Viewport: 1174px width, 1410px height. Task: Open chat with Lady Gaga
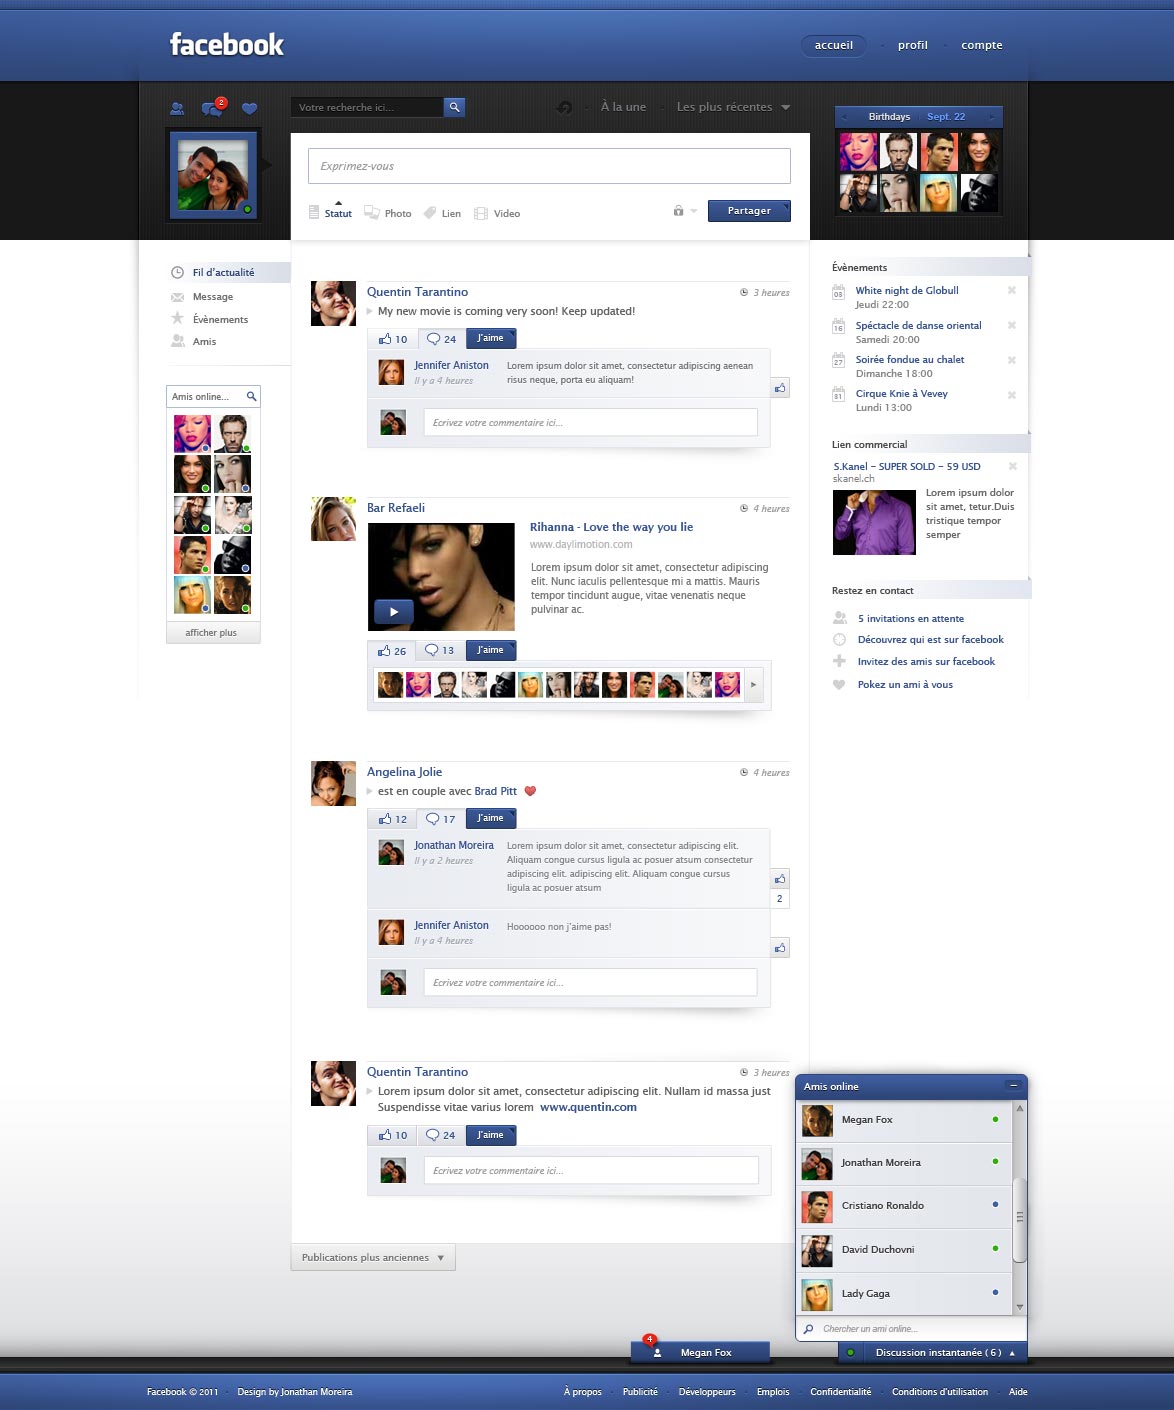click(x=905, y=1294)
